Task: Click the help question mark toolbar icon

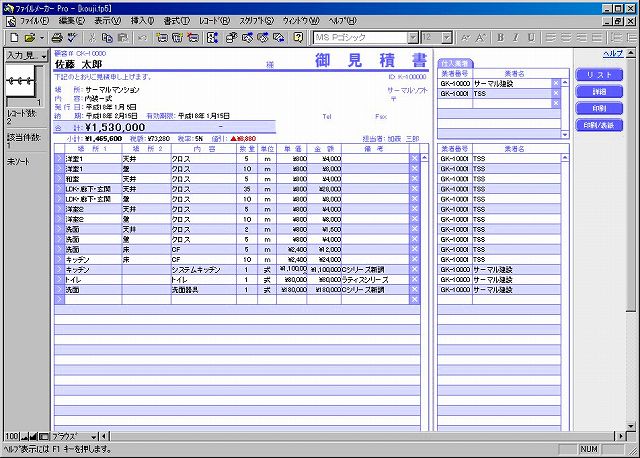Action: [298, 37]
